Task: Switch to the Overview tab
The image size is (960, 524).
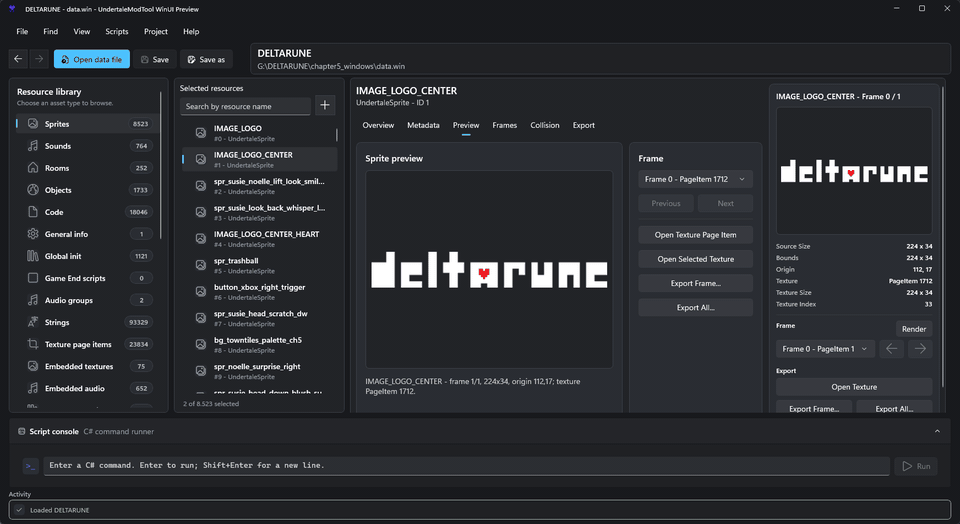Action: click(x=378, y=125)
